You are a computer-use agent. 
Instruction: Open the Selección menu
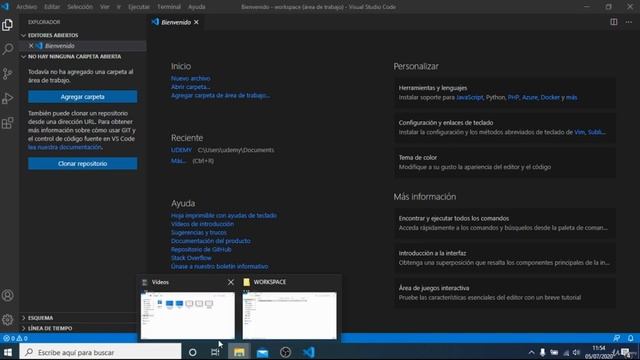pos(80,7)
